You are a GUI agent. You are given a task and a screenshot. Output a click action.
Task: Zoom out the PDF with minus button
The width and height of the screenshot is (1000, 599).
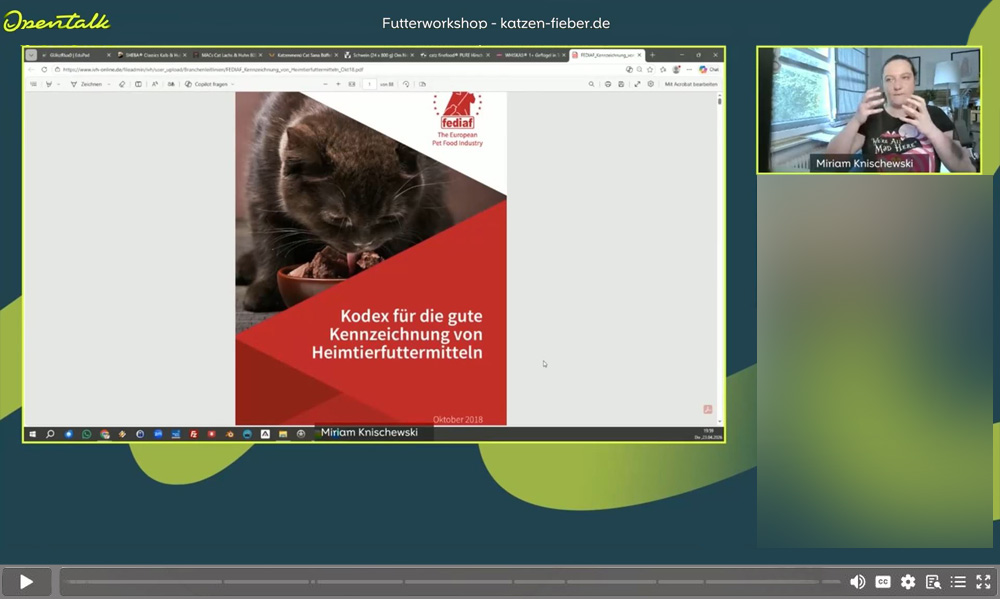[325, 84]
